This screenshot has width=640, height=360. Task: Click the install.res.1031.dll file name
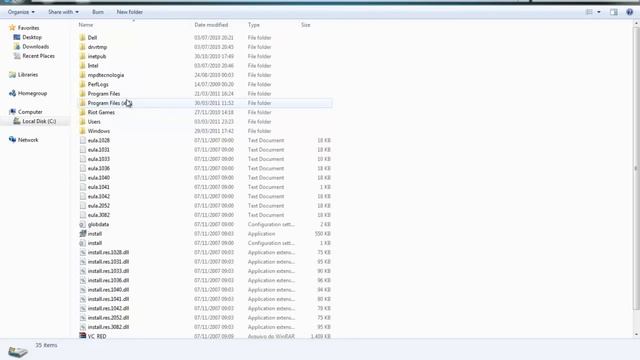108,262
